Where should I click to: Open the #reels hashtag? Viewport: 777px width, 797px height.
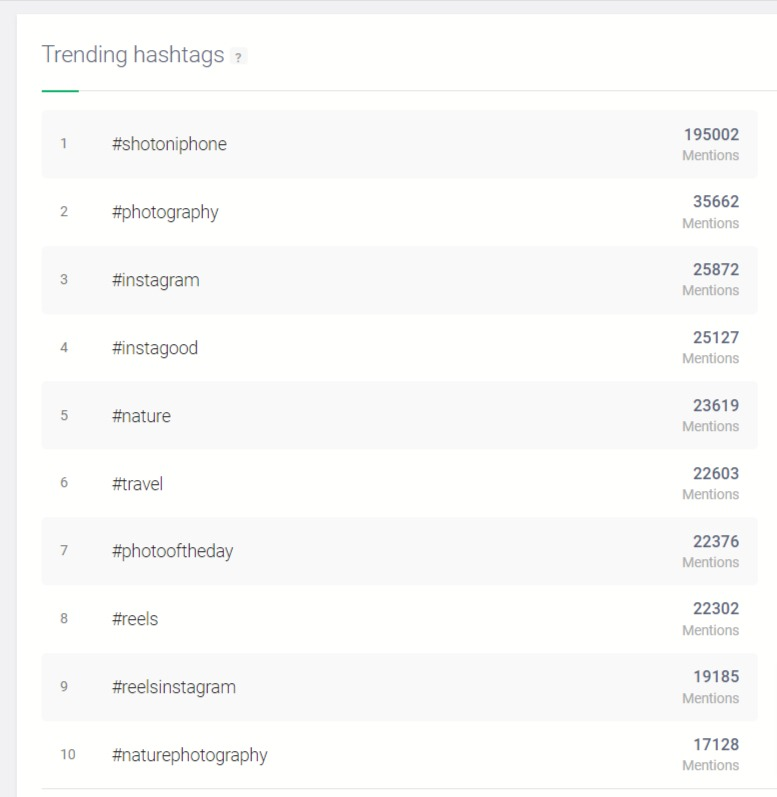point(135,619)
